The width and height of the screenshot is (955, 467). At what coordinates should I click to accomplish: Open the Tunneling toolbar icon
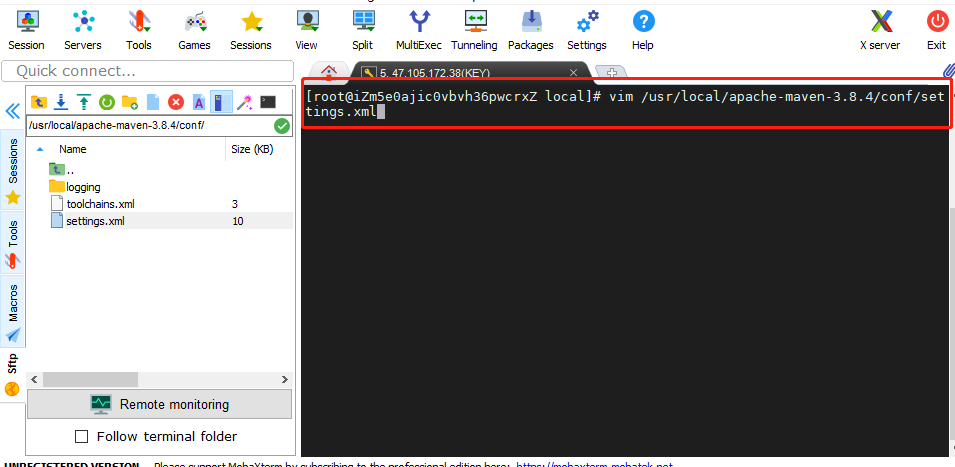[x=474, y=30]
